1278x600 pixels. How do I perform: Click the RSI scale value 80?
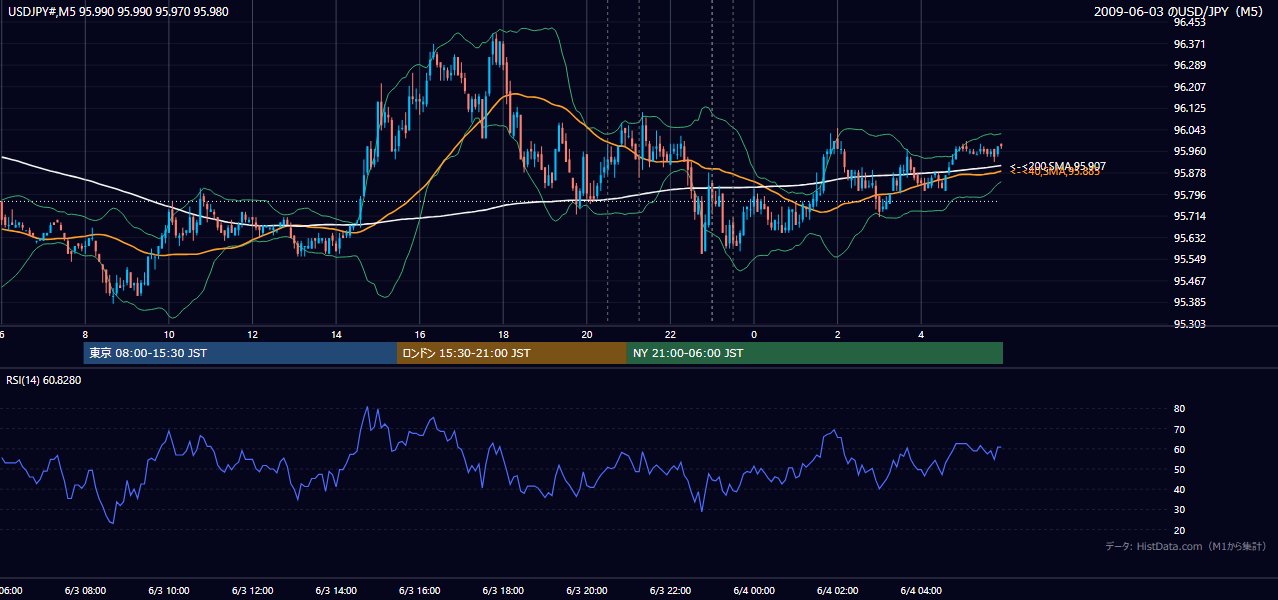(1179, 409)
